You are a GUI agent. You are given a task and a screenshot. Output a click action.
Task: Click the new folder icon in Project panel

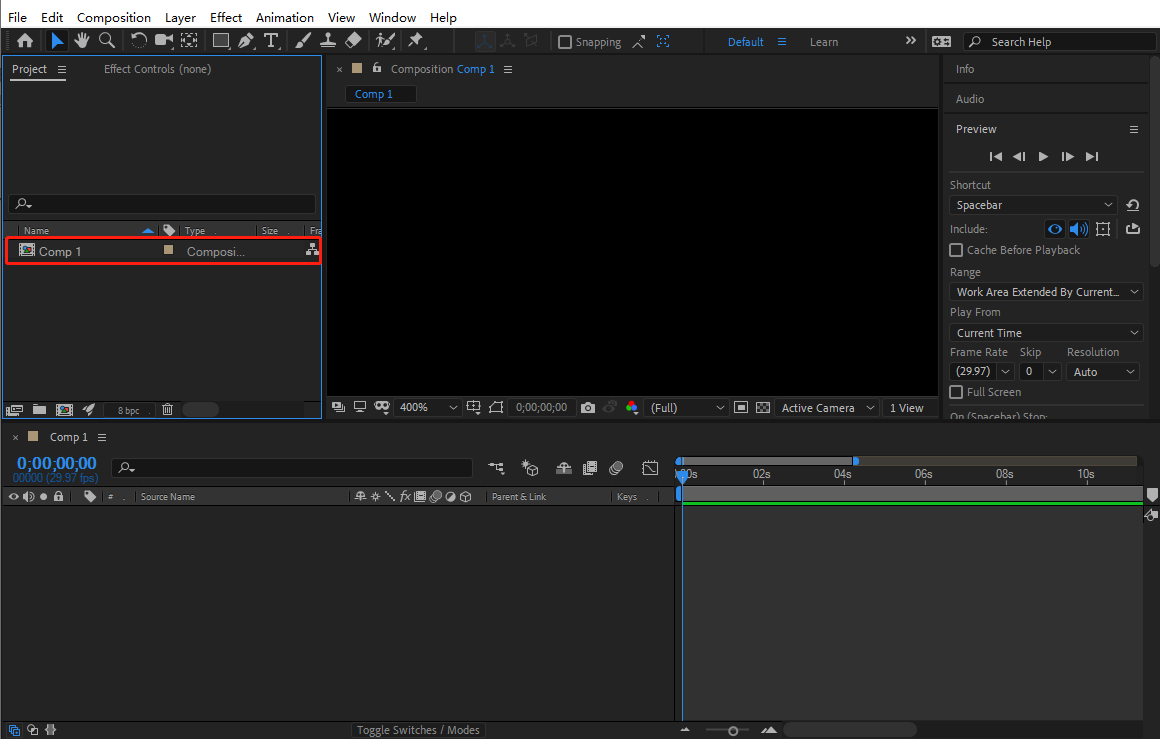(x=39, y=409)
